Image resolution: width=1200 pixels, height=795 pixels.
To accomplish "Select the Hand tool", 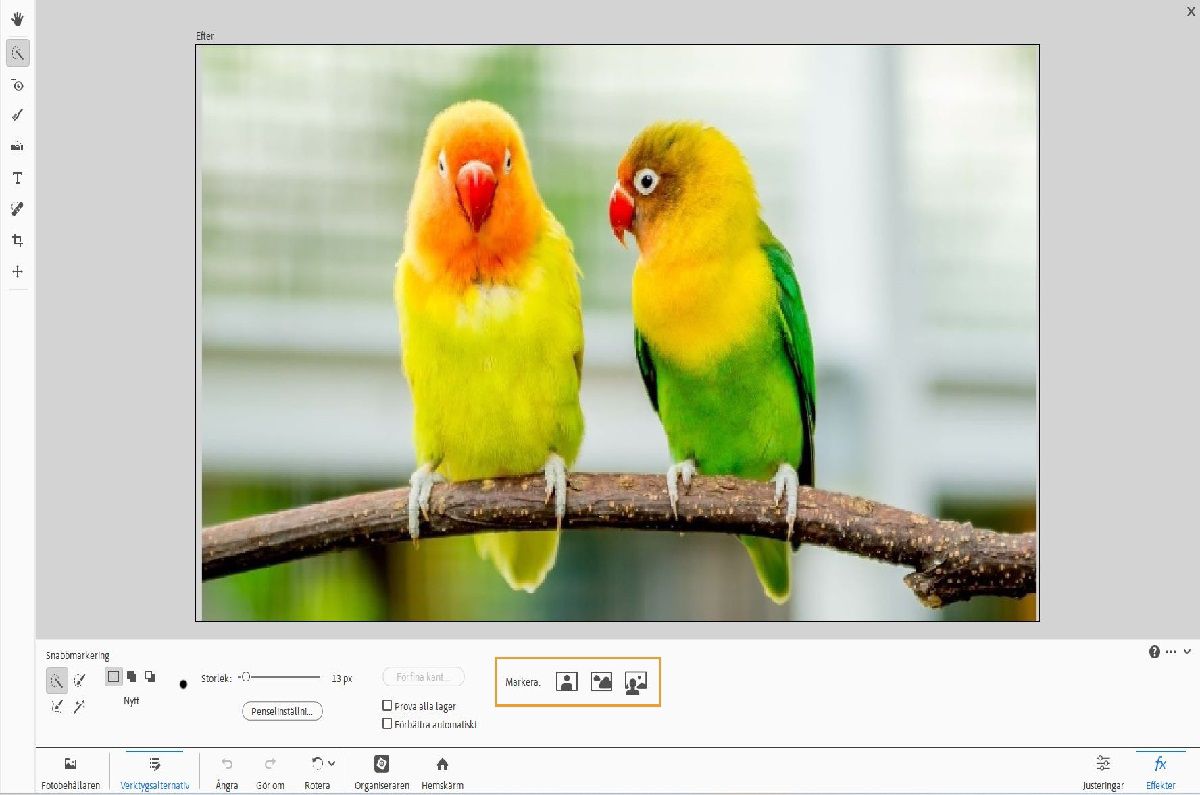I will [x=17, y=21].
